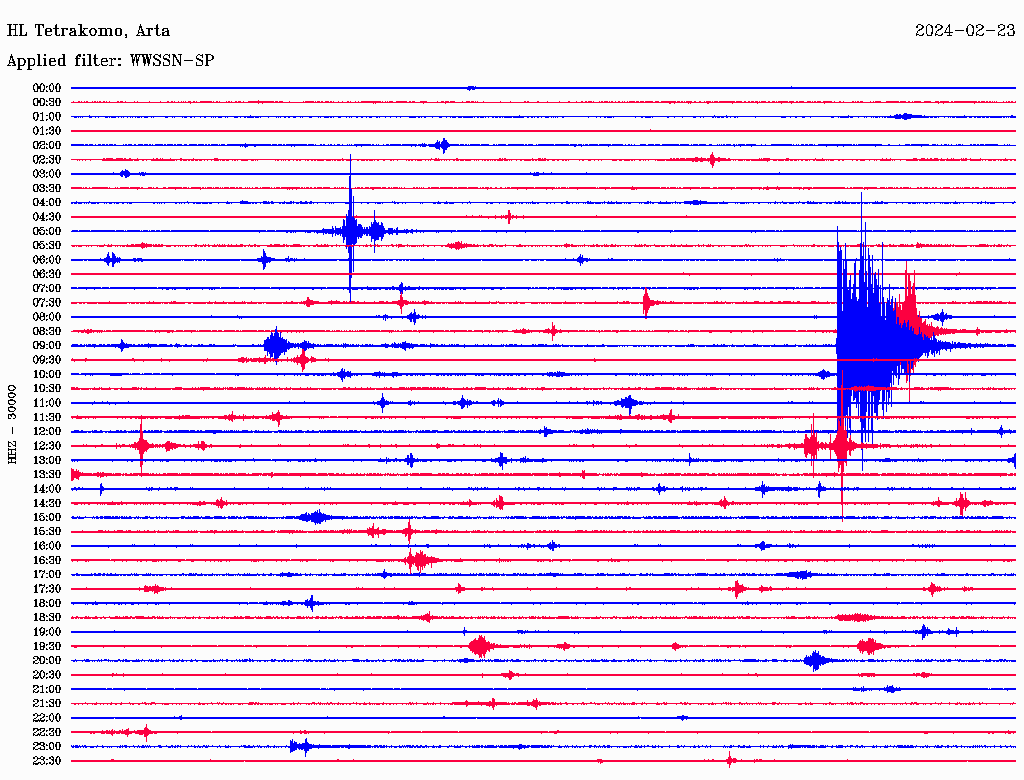Select the 23:30 time label
Viewport: 1024px width, 780px height.
47,760
